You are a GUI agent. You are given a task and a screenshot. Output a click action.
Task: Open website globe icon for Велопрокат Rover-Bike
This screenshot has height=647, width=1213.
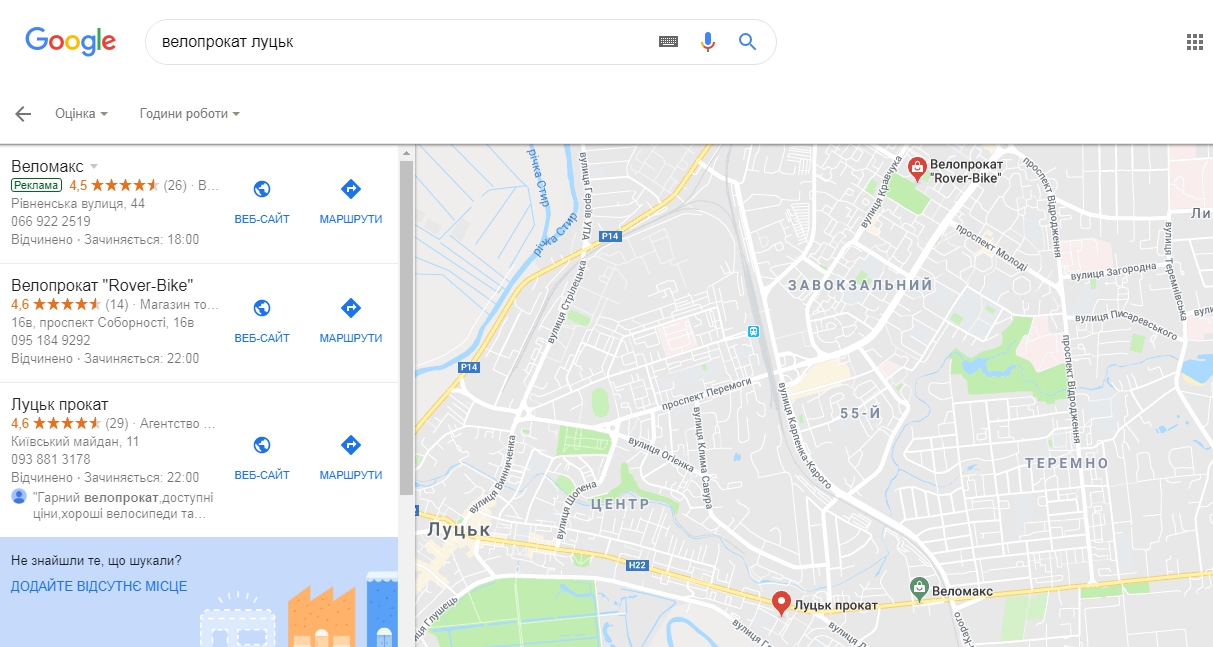(x=262, y=308)
